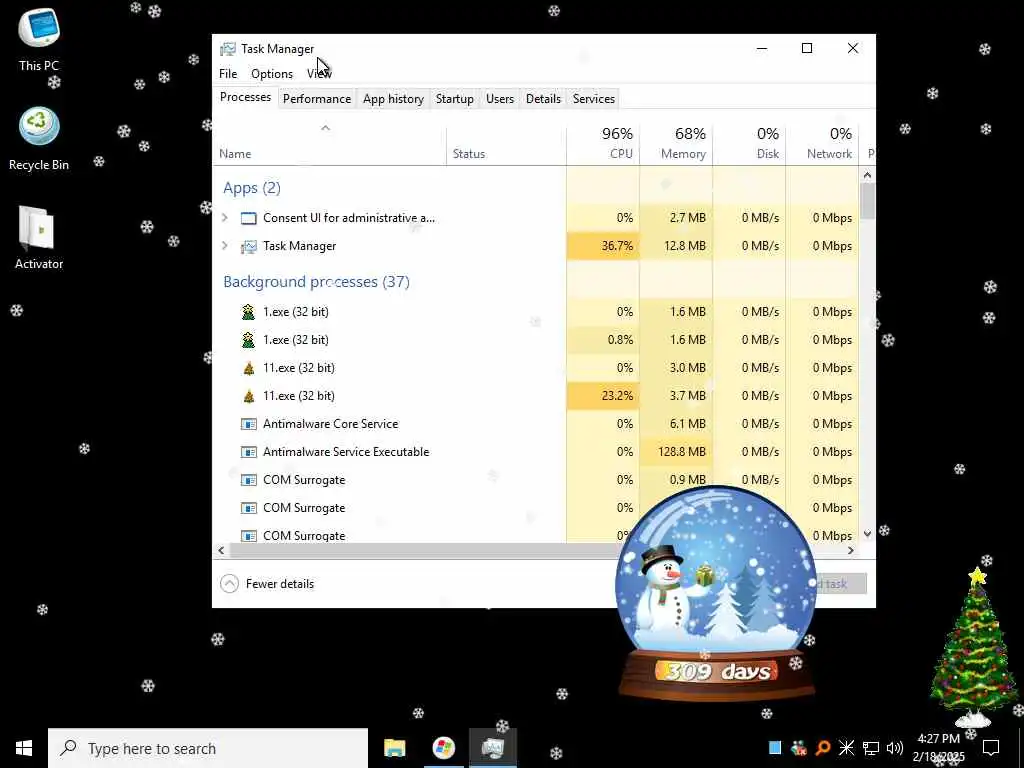Click the snow globe countdown gadget
This screenshot has height=768, width=1024.
[716, 594]
